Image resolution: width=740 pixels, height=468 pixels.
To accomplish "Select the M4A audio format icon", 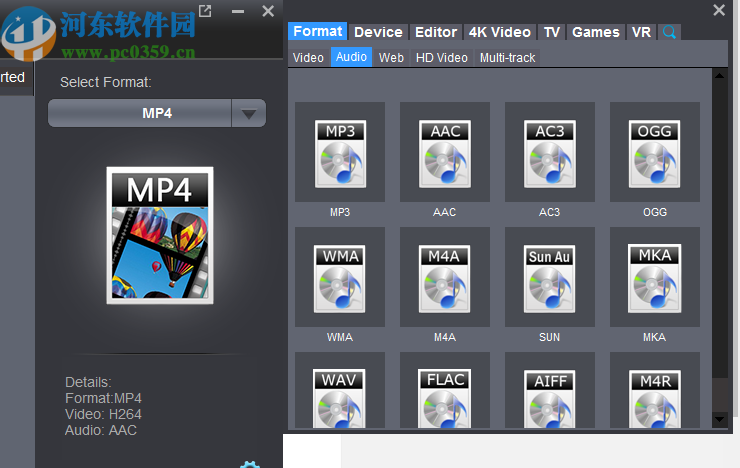I will (445, 277).
